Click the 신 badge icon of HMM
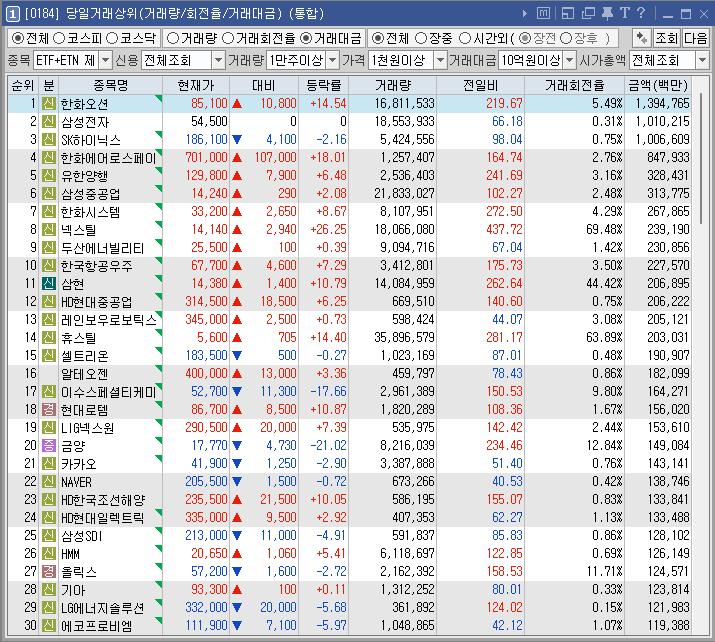The width and height of the screenshot is (715, 642). [49, 554]
